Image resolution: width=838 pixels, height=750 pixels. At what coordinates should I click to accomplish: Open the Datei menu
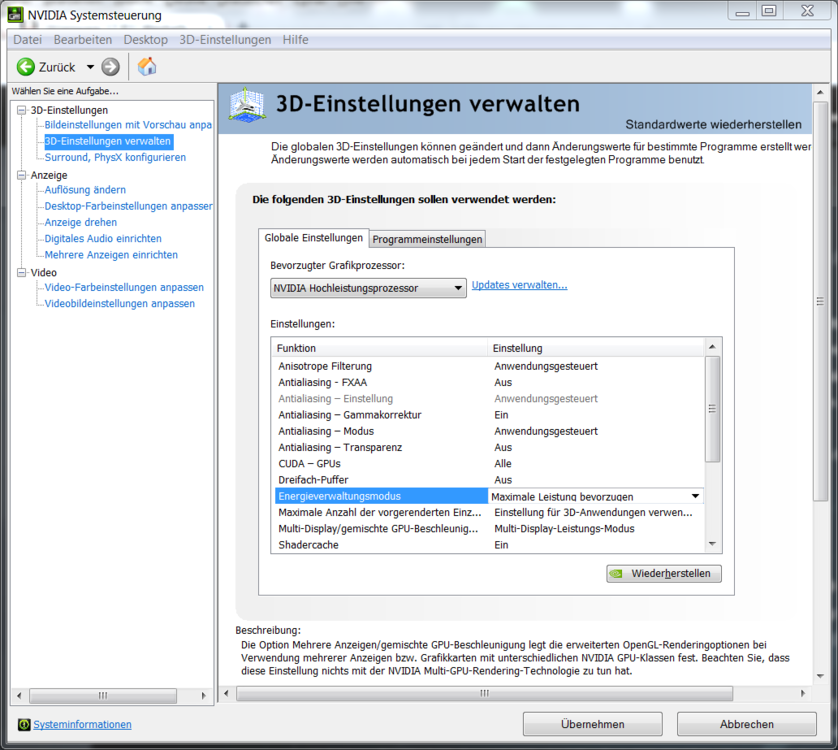(27, 40)
